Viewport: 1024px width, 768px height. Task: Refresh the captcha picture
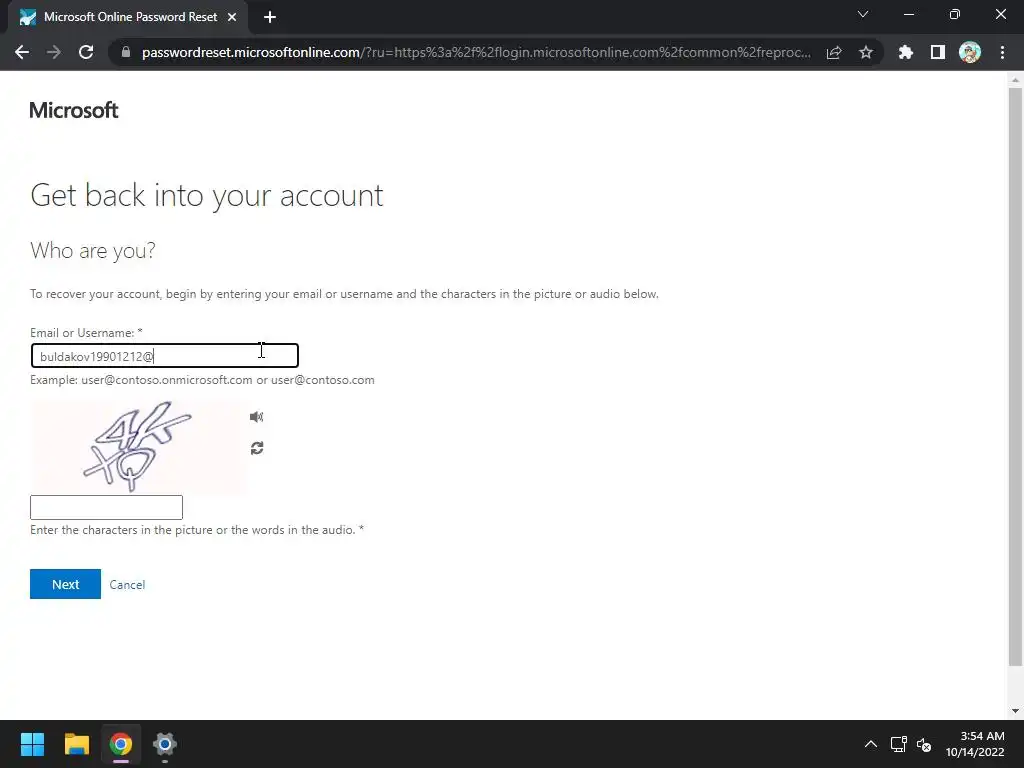[257, 448]
